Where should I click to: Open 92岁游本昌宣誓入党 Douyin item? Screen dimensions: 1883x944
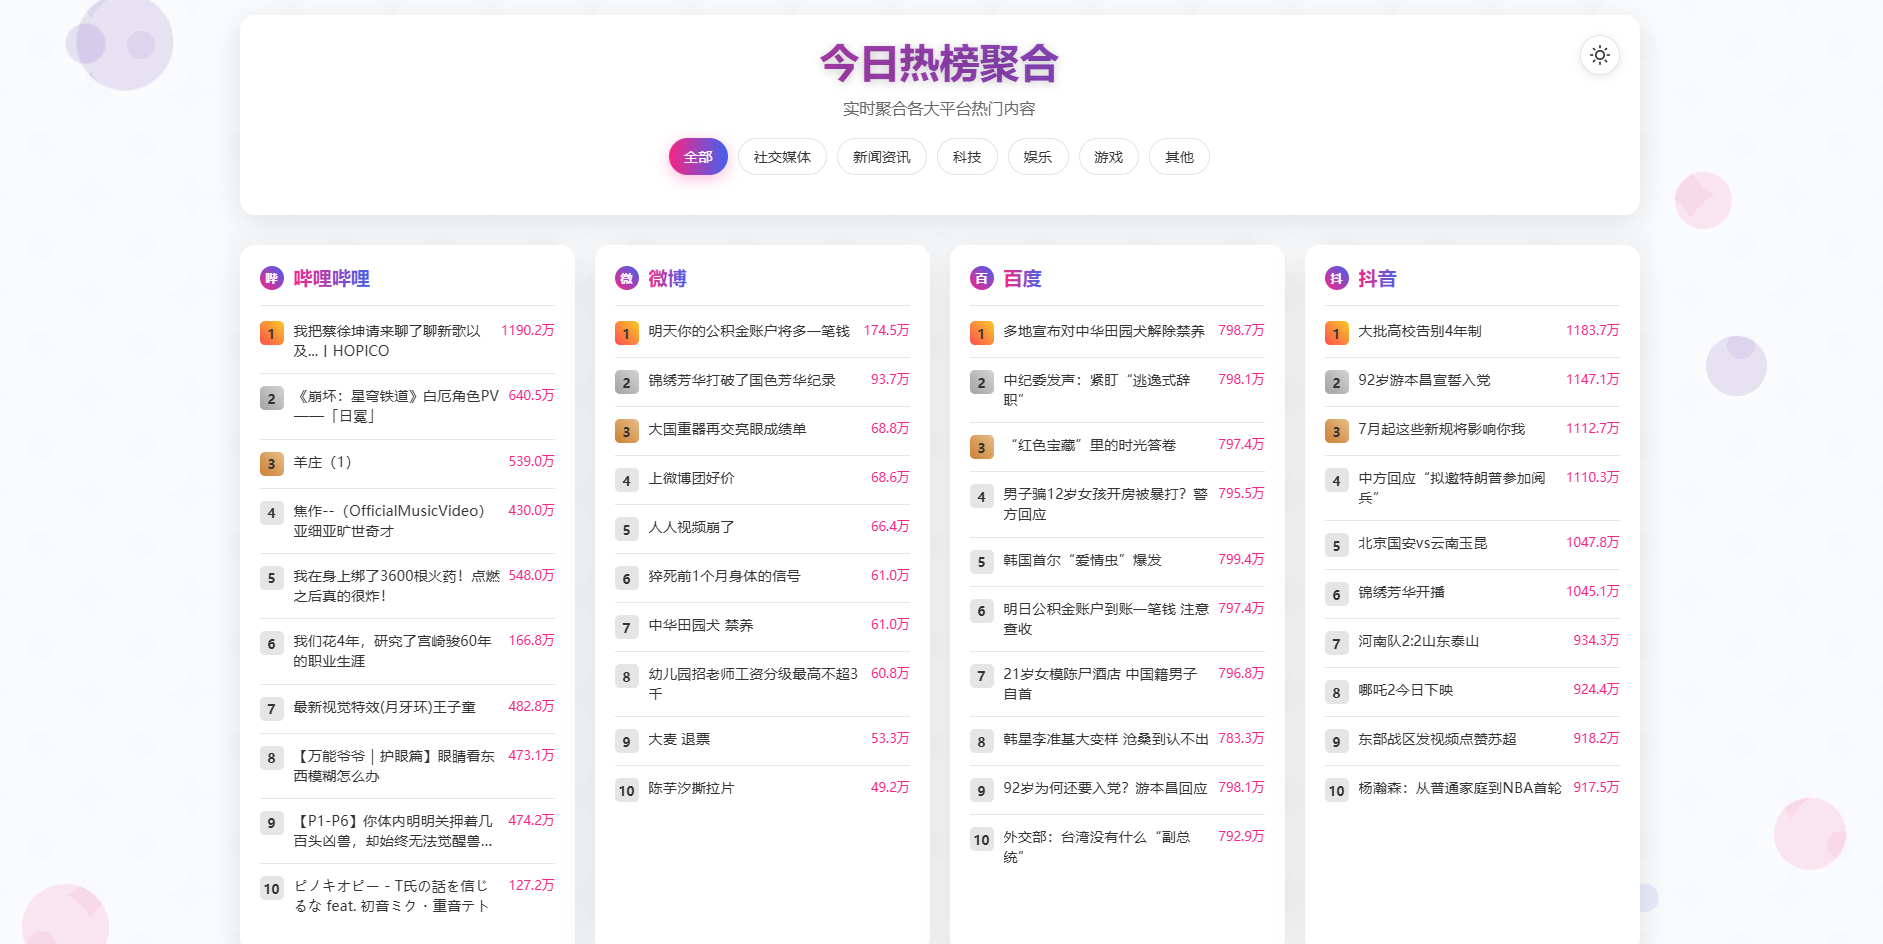(x=1424, y=380)
